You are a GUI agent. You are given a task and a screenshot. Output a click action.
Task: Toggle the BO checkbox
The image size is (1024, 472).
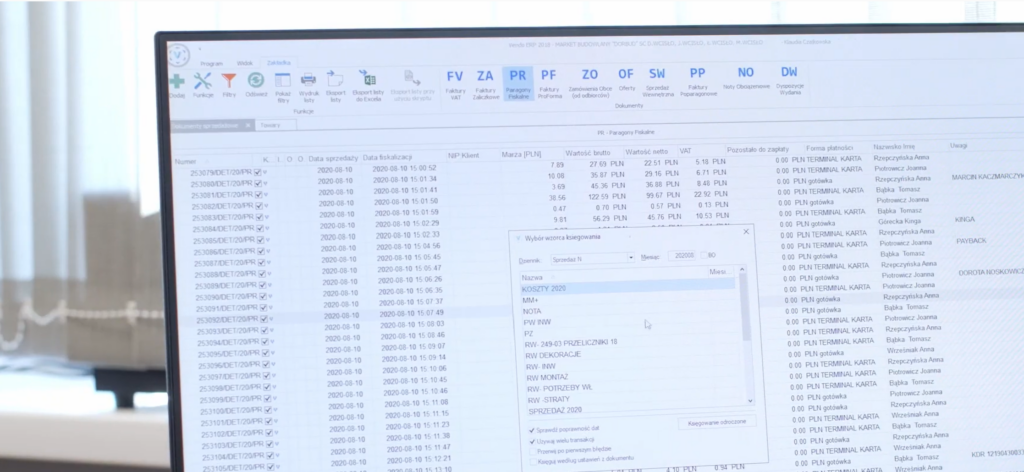click(704, 255)
